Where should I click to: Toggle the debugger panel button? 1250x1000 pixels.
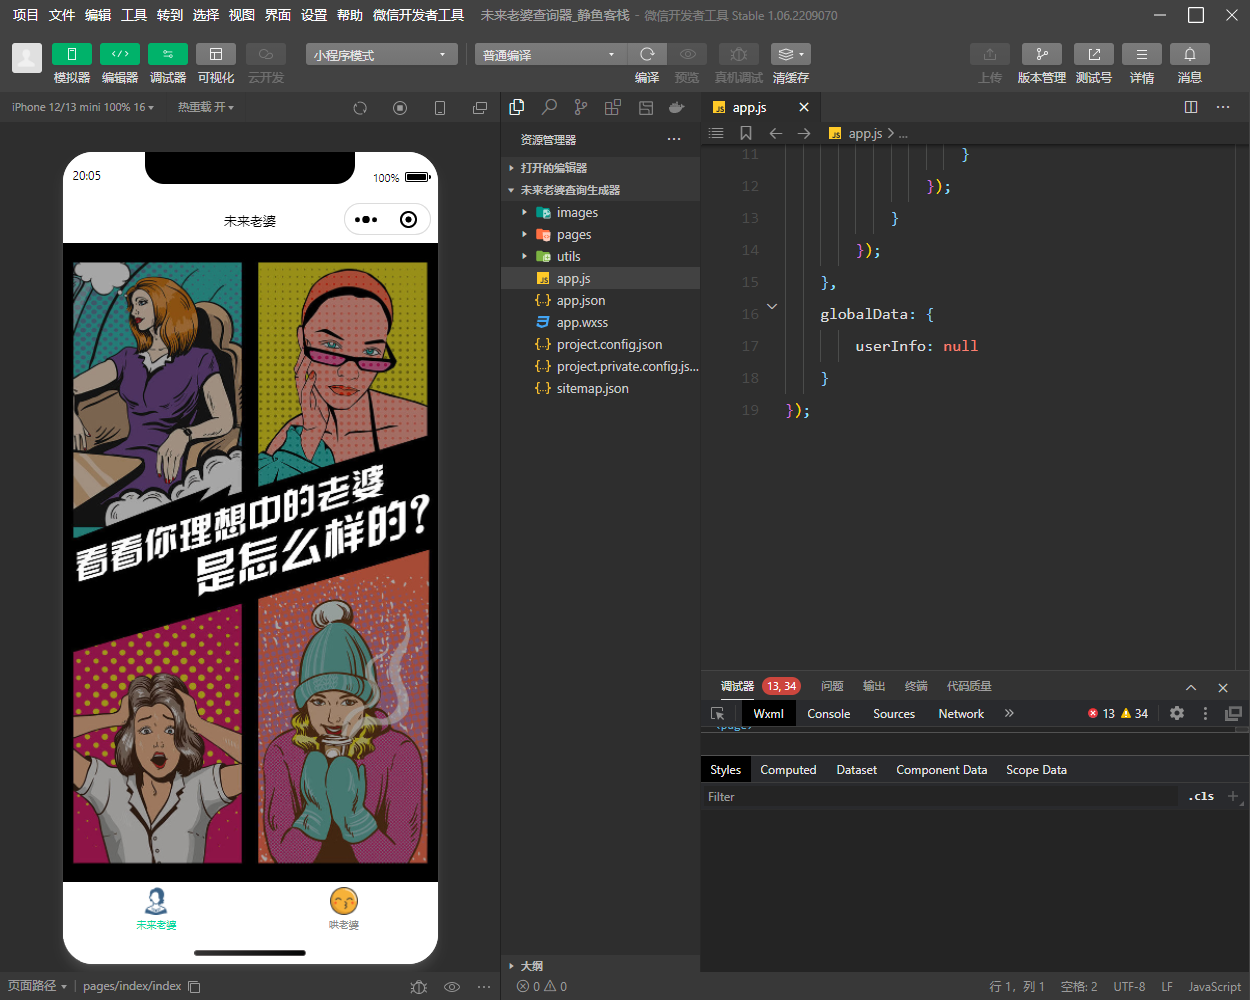[168, 54]
